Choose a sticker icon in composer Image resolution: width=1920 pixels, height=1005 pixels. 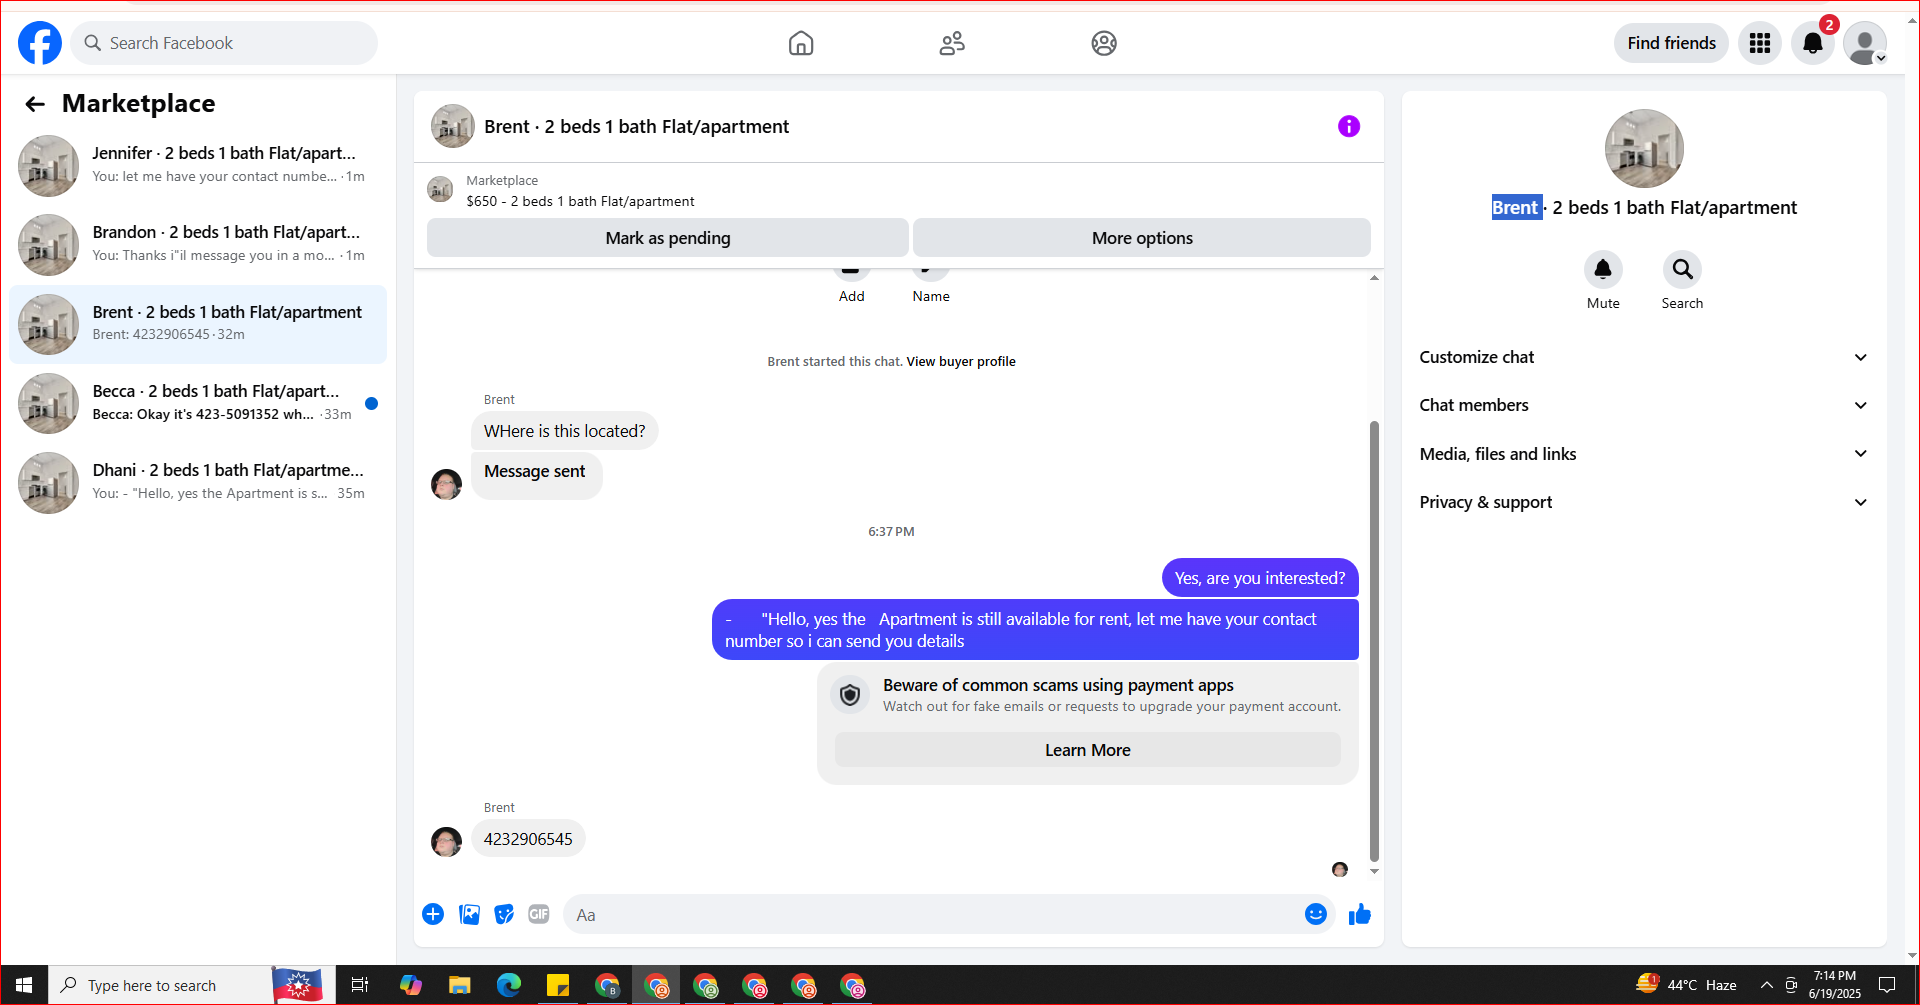tap(504, 914)
